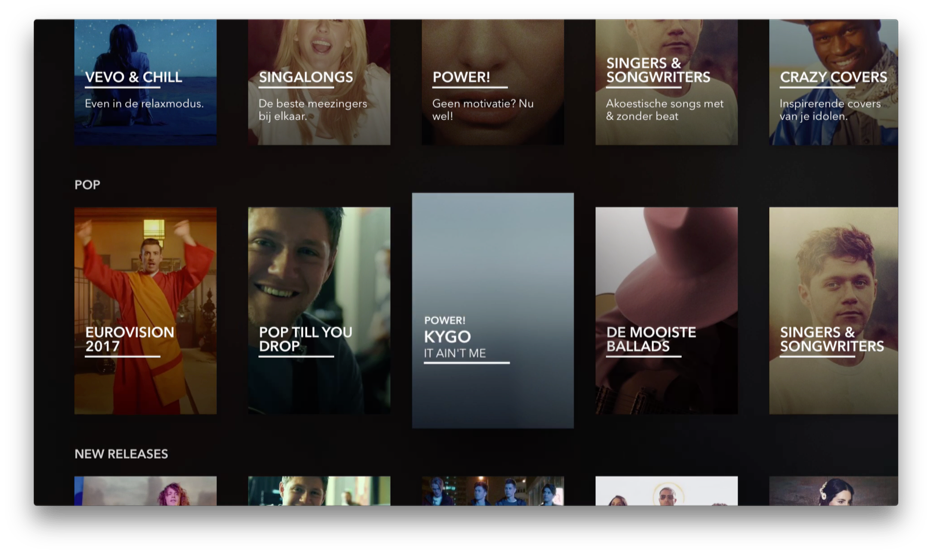Play Kygo It Ain't Me focused card
Image resolution: width=931 pixels, height=553 pixels.
(493, 310)
